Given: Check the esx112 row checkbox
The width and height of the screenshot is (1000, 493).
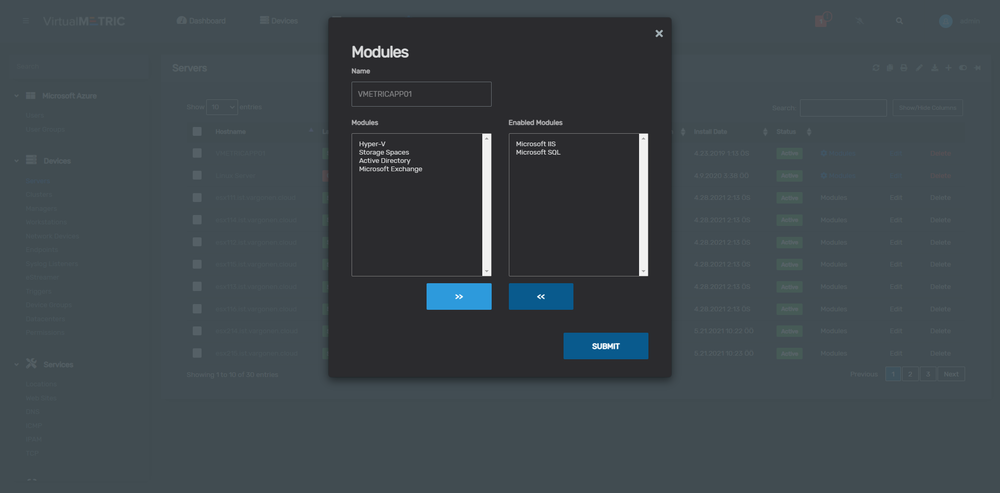Looking at the screenshot, I should click(197, 242).
